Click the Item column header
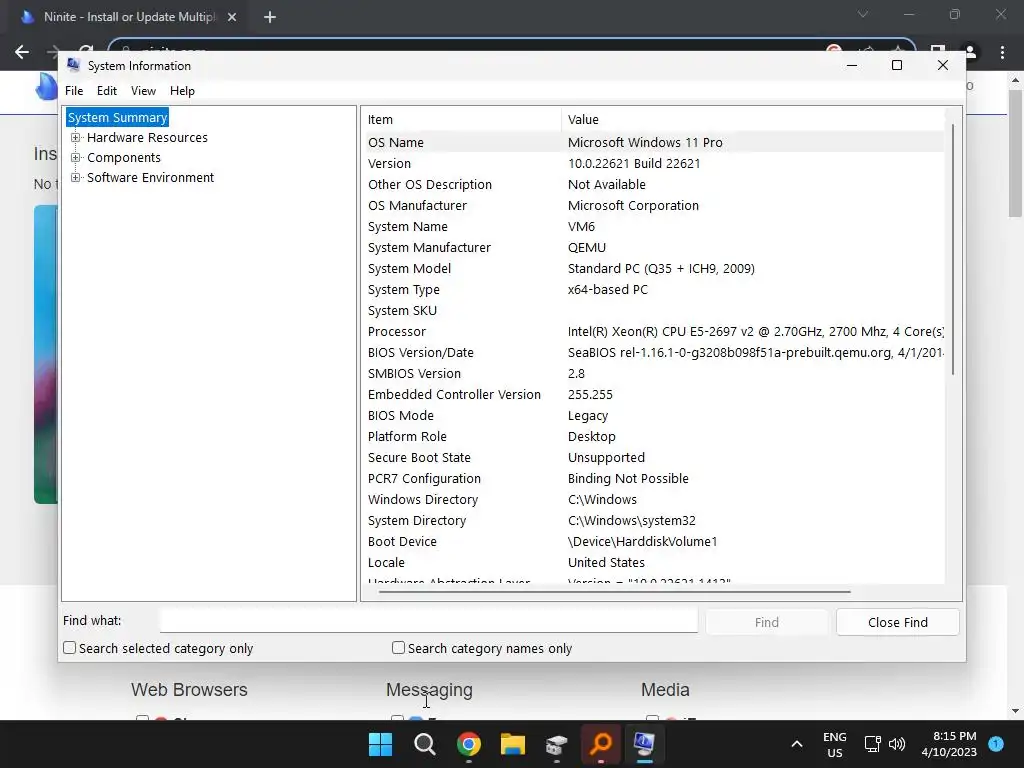 coord(462,120)
